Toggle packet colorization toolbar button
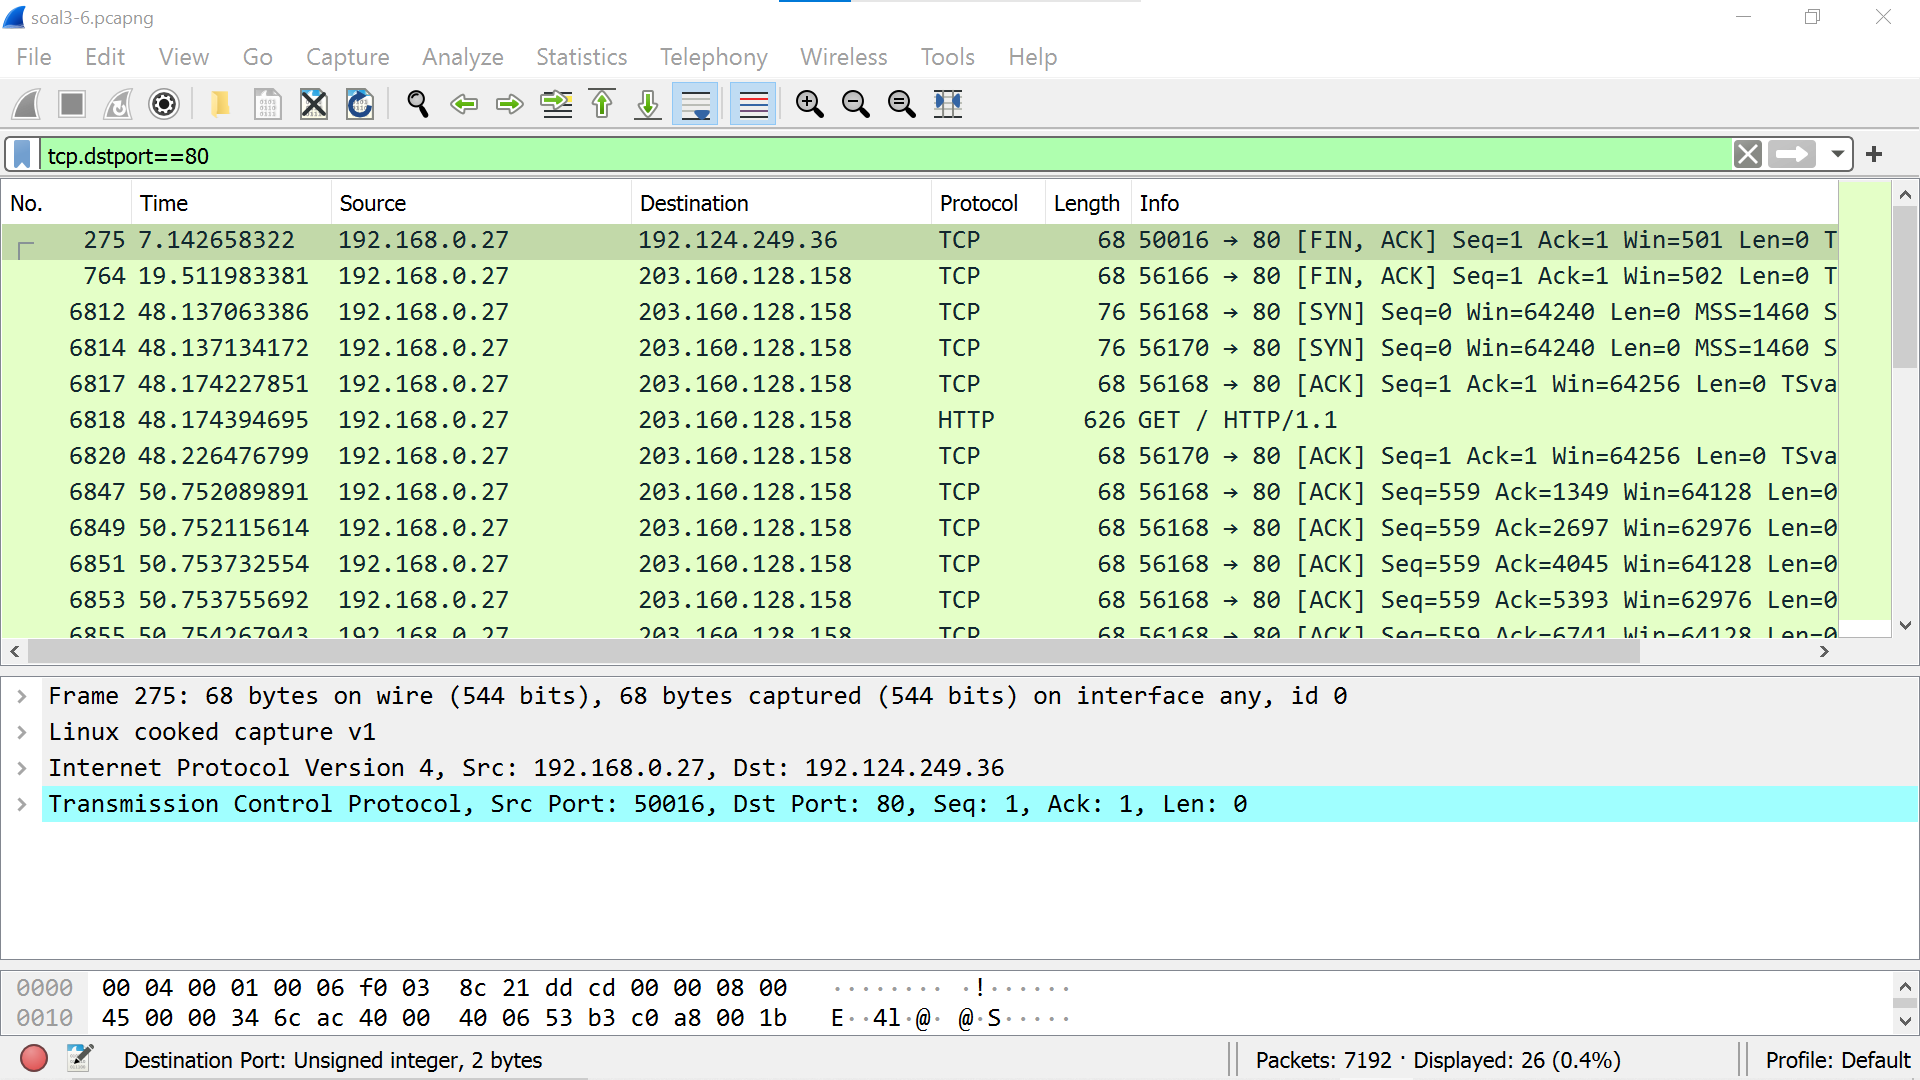Screen dimensions: 1920x1080 point(753,104)
